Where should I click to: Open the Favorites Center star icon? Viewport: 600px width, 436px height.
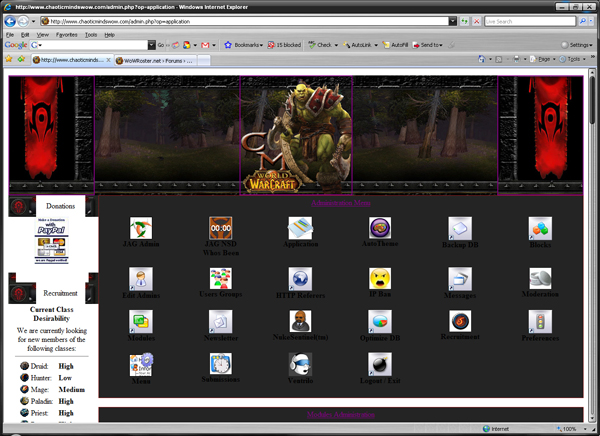click(x=8, y=59)
